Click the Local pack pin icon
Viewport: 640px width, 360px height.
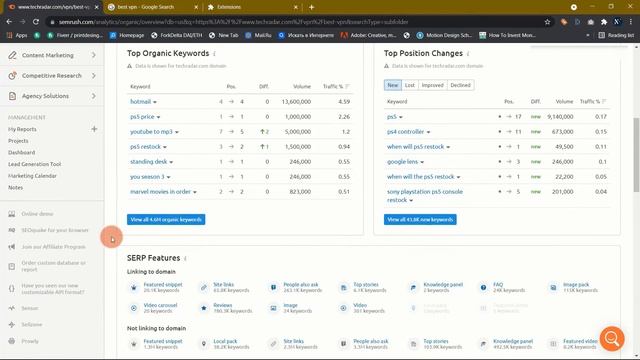pyautogui.click(x=204, y=344)
